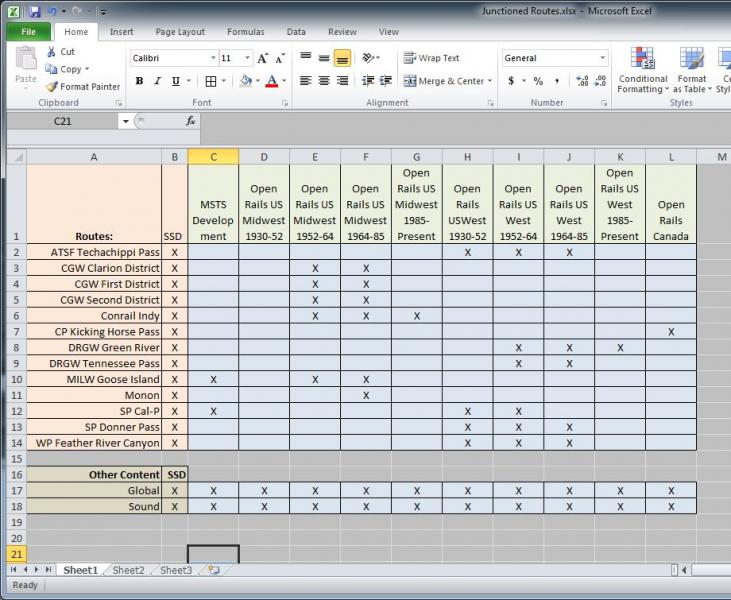
Task: Toggle Wrap Text
Action: [x=432, y=58]
